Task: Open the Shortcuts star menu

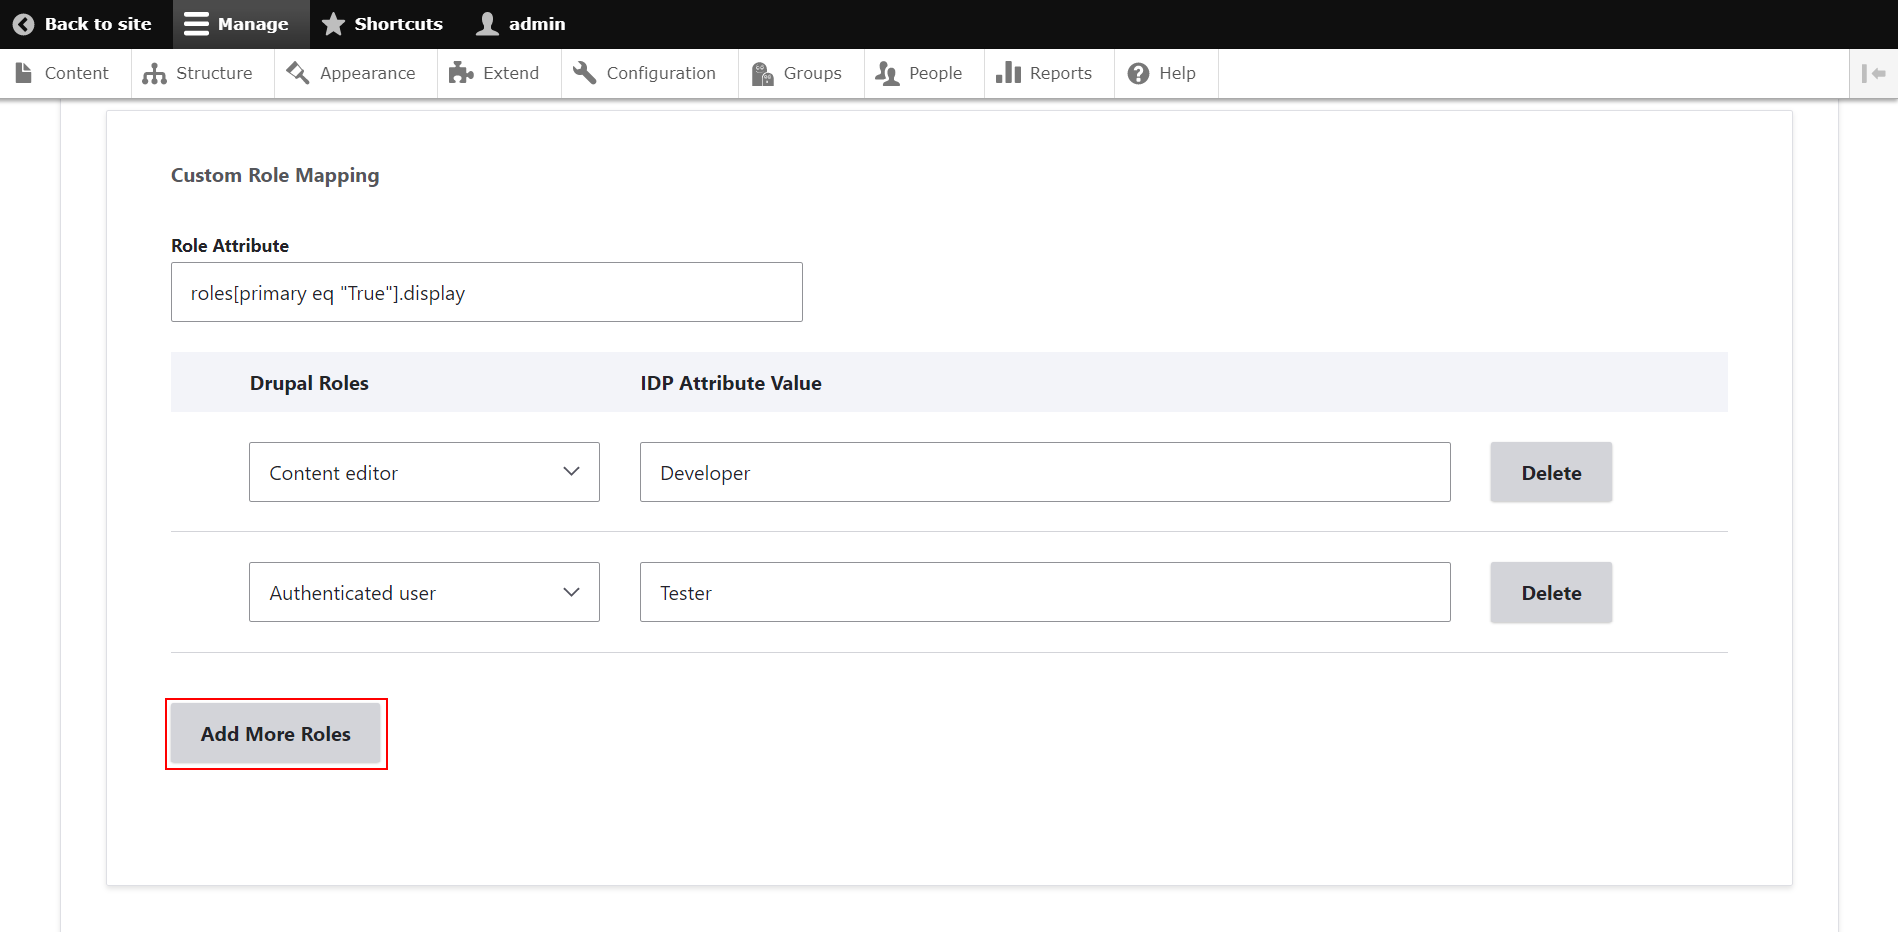Action: tap(332, 23)
